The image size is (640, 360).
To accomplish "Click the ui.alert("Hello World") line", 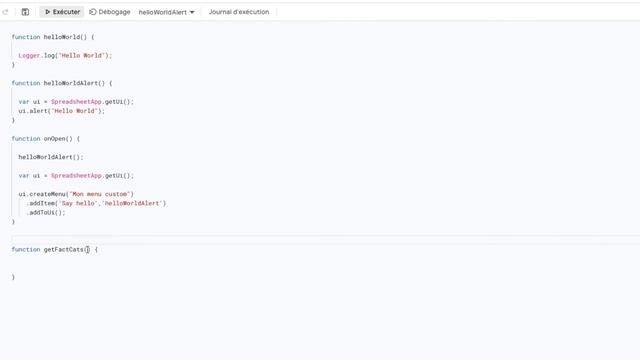I will [62, 111].
